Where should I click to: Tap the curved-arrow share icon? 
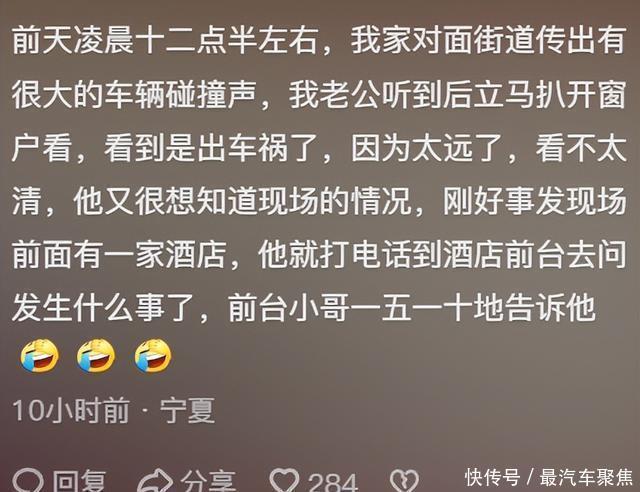155,481
